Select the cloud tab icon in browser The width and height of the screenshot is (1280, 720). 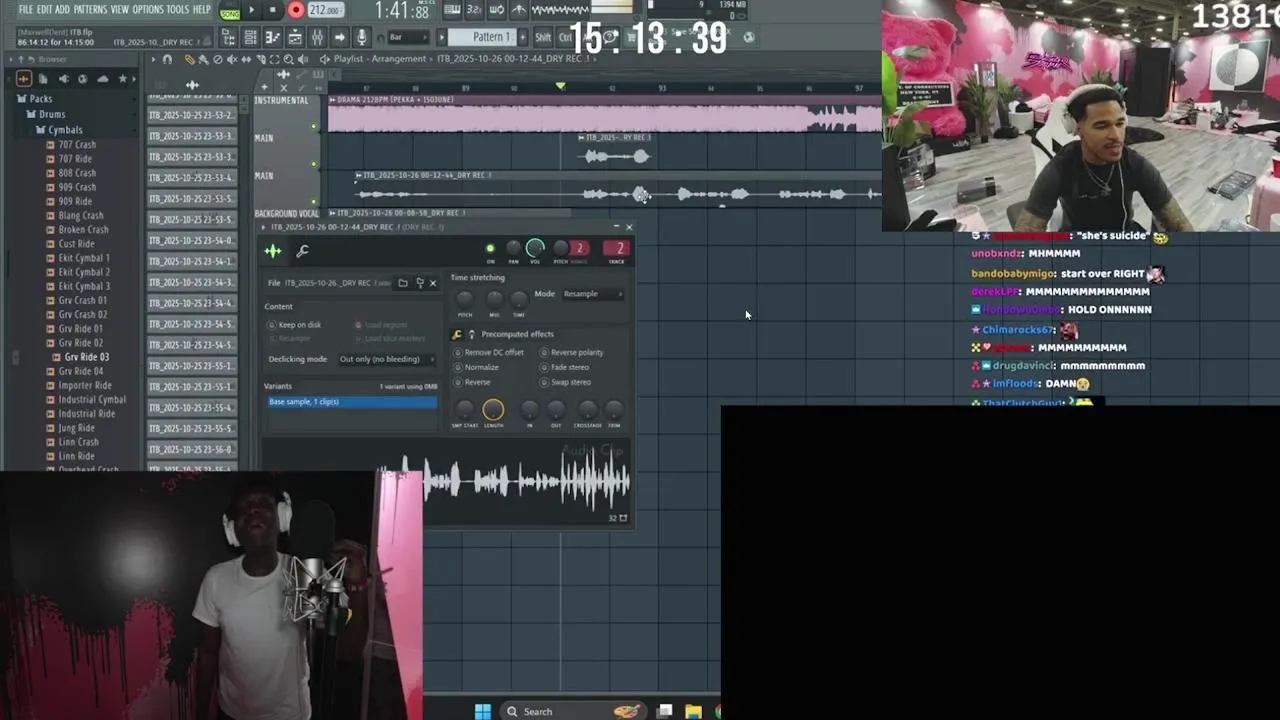click(103, 79)
